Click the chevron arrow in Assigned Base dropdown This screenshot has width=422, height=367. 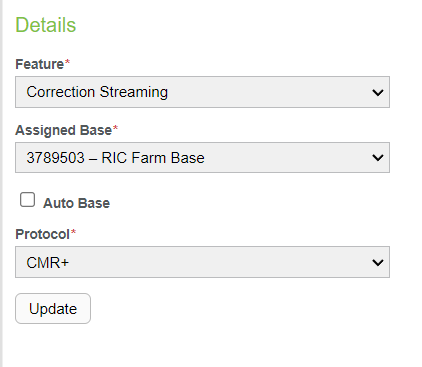[x=378, y=157]
